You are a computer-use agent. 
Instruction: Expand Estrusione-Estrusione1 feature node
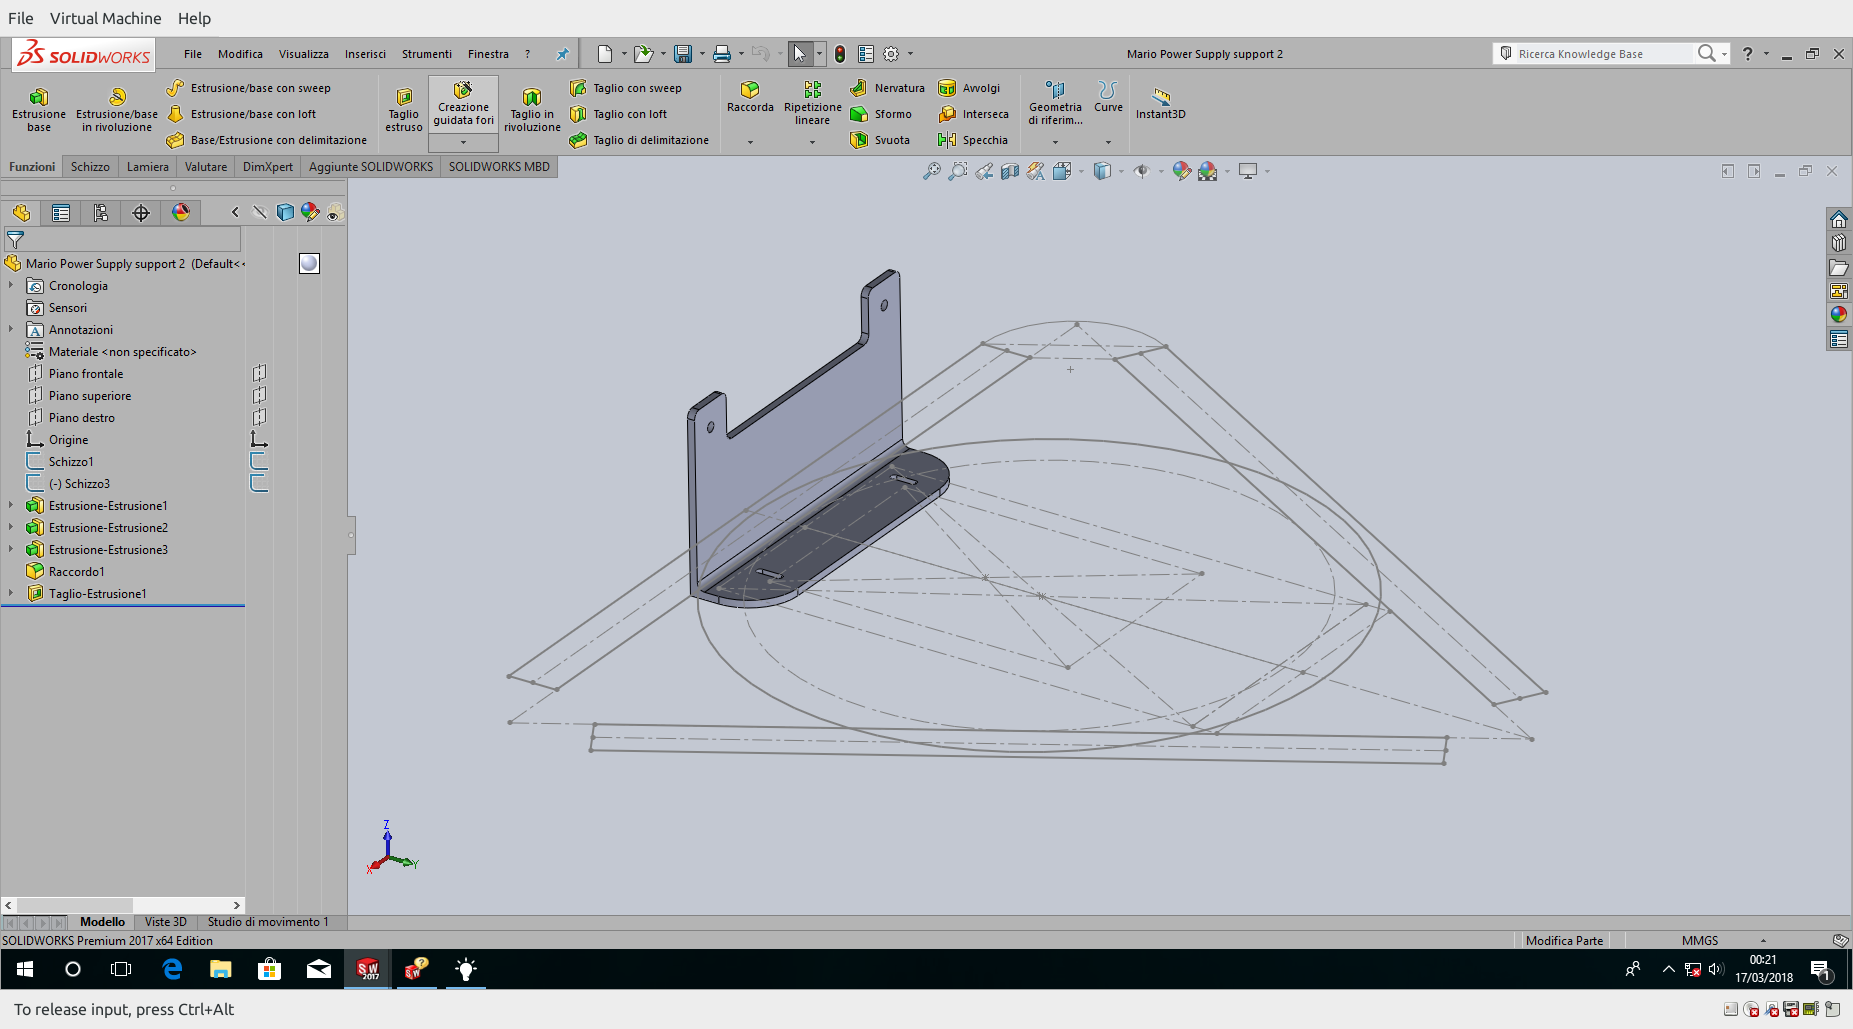click(x=11, y=505)
